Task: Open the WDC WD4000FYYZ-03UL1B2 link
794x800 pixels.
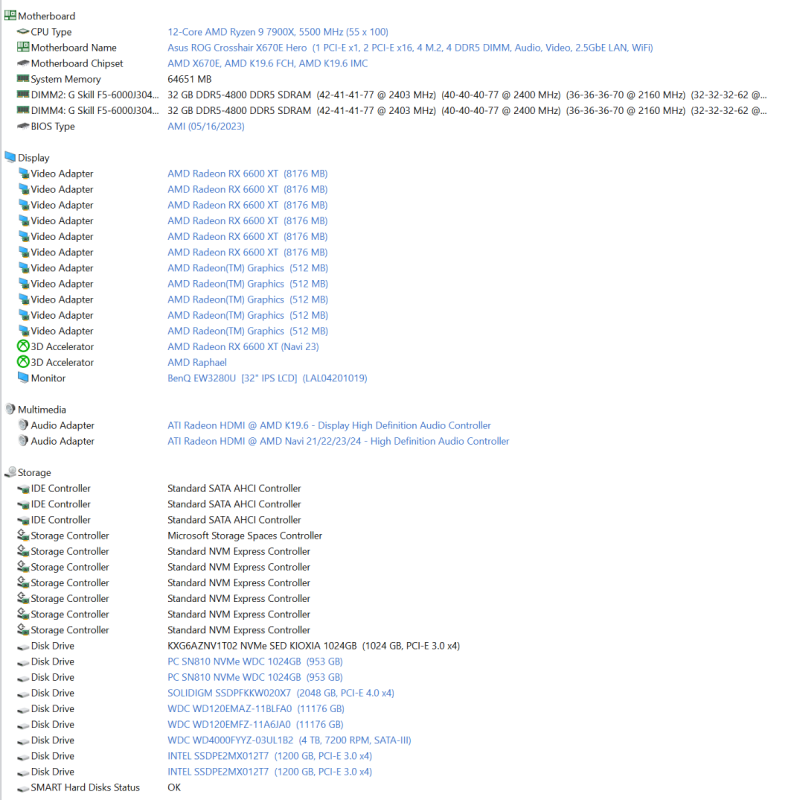Action: tap(289, 740)
